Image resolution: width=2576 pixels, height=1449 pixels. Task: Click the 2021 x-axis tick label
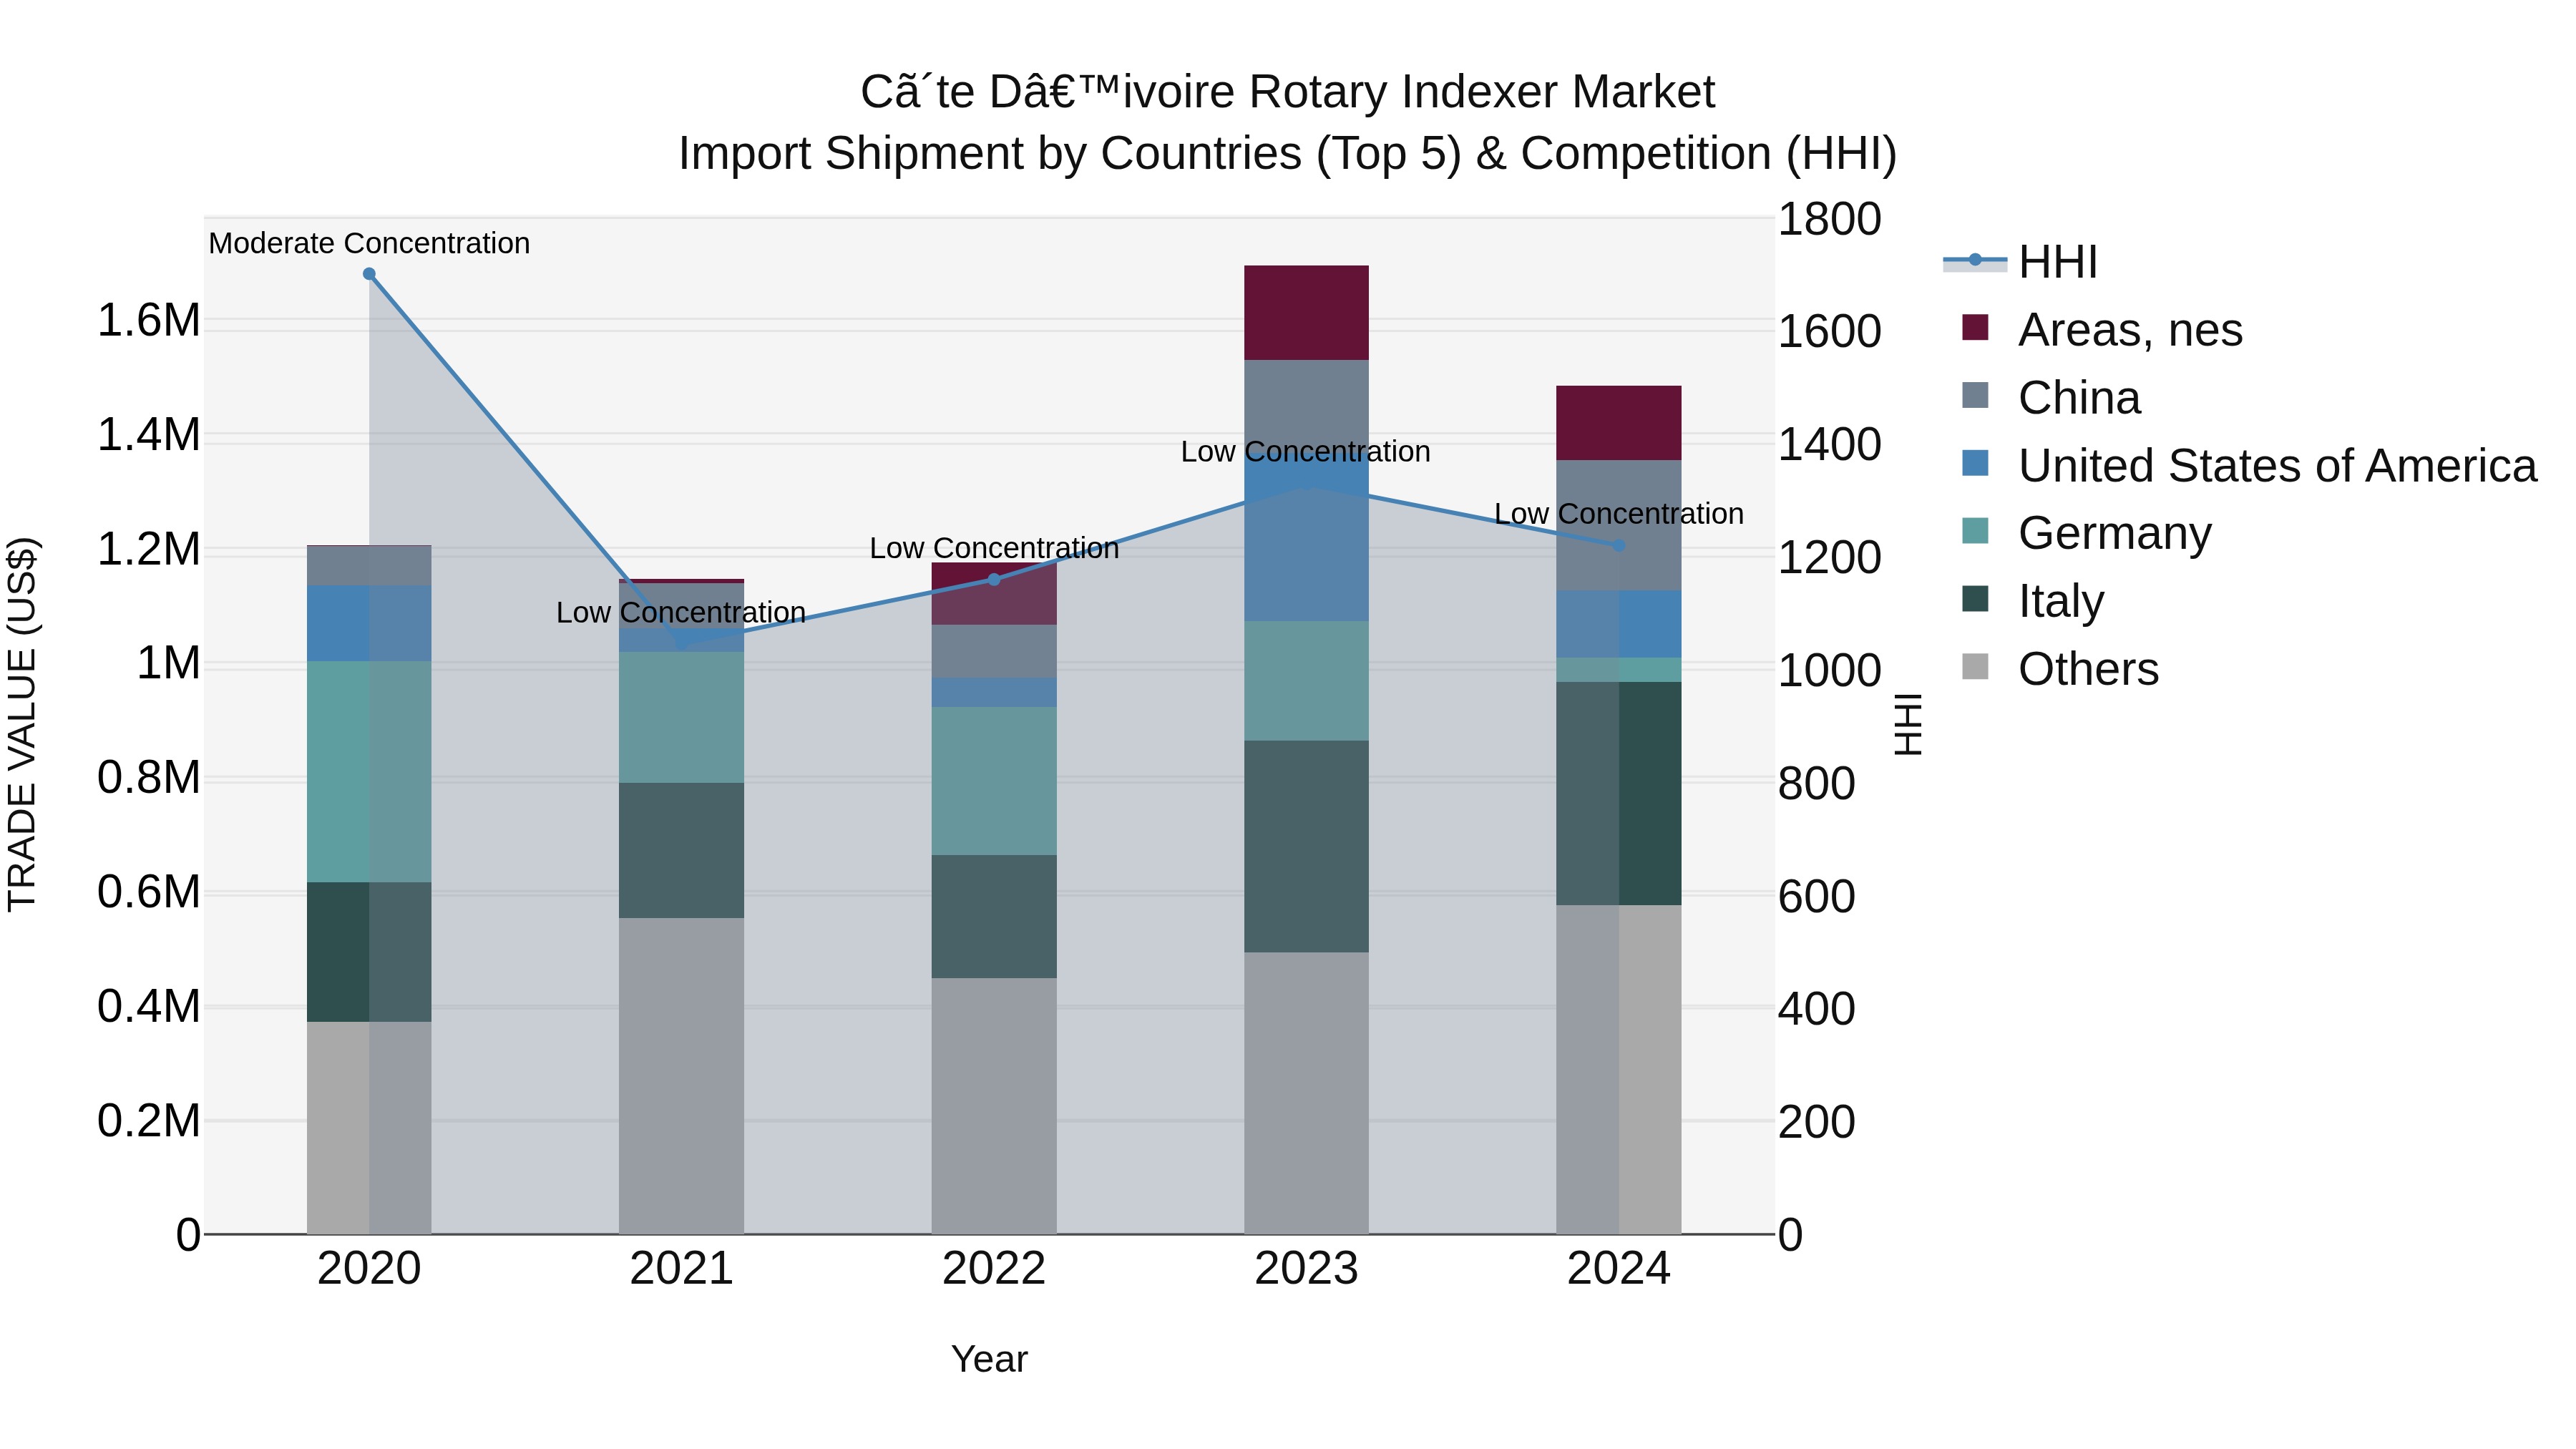(x=681, y=1269)
